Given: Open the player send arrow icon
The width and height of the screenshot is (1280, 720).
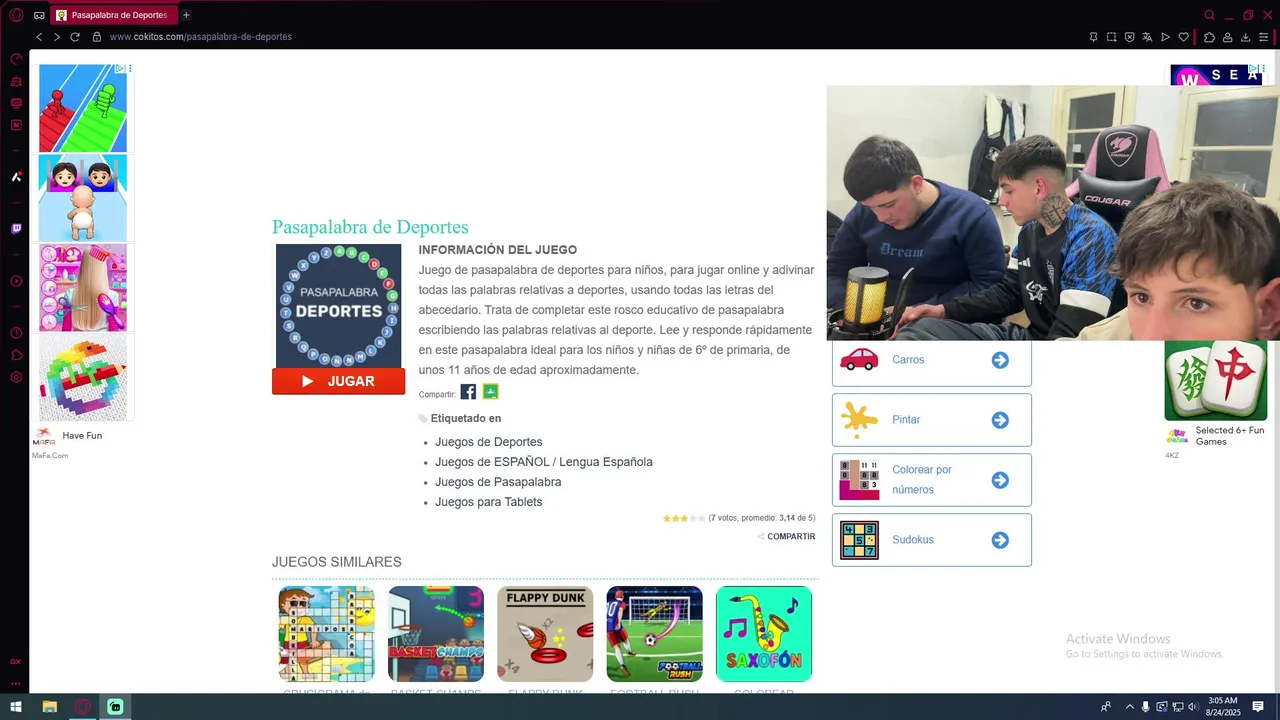Looking at the screenshot, I should pos(1165,37).
